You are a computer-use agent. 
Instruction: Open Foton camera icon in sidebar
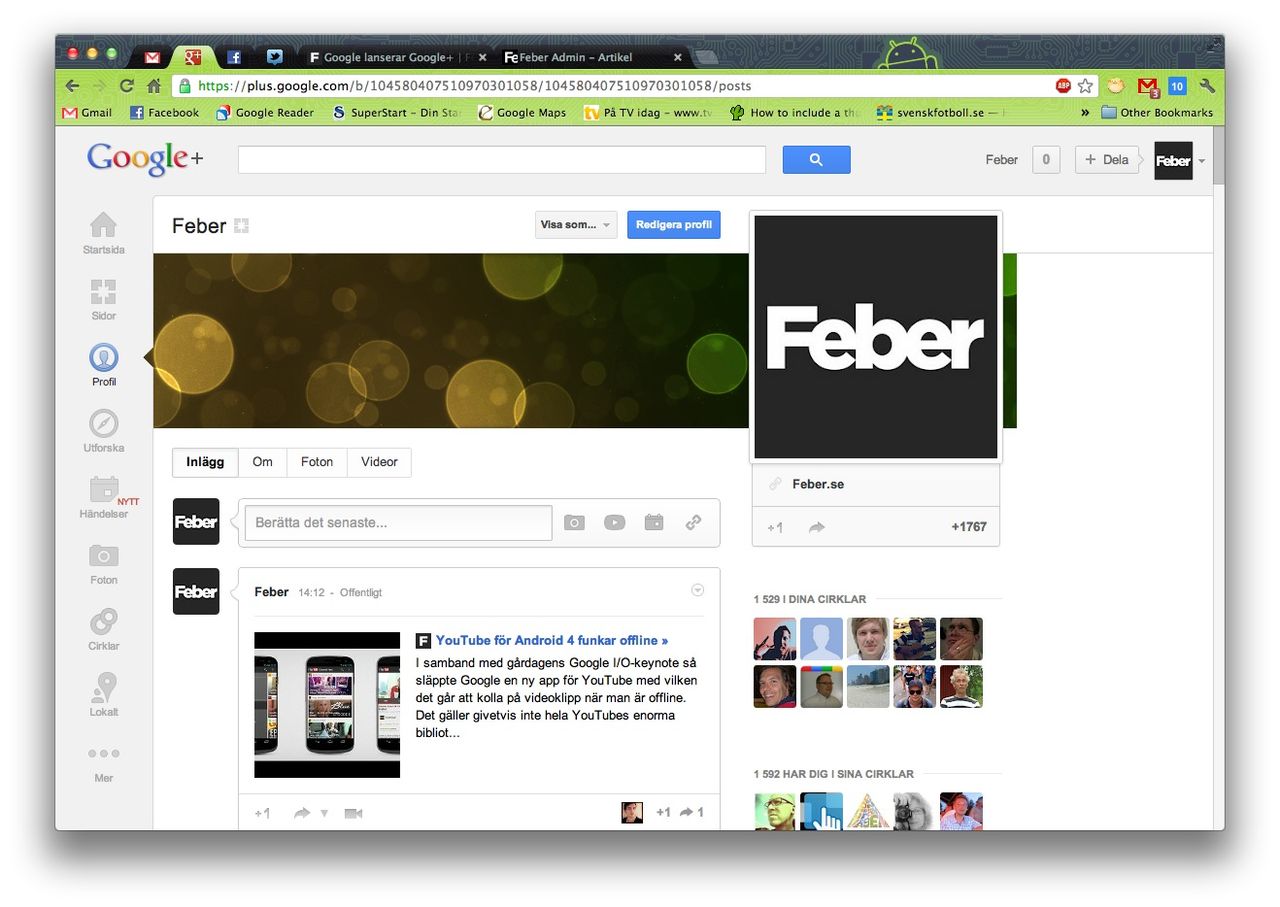point(103,556)
